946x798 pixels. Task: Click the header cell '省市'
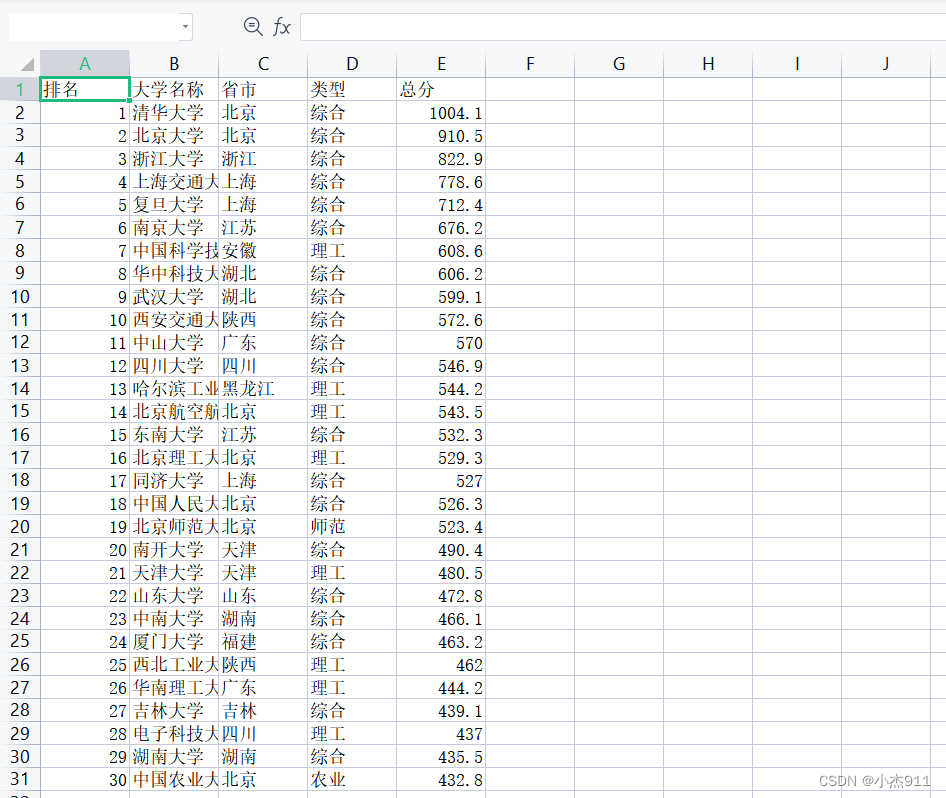263,89
